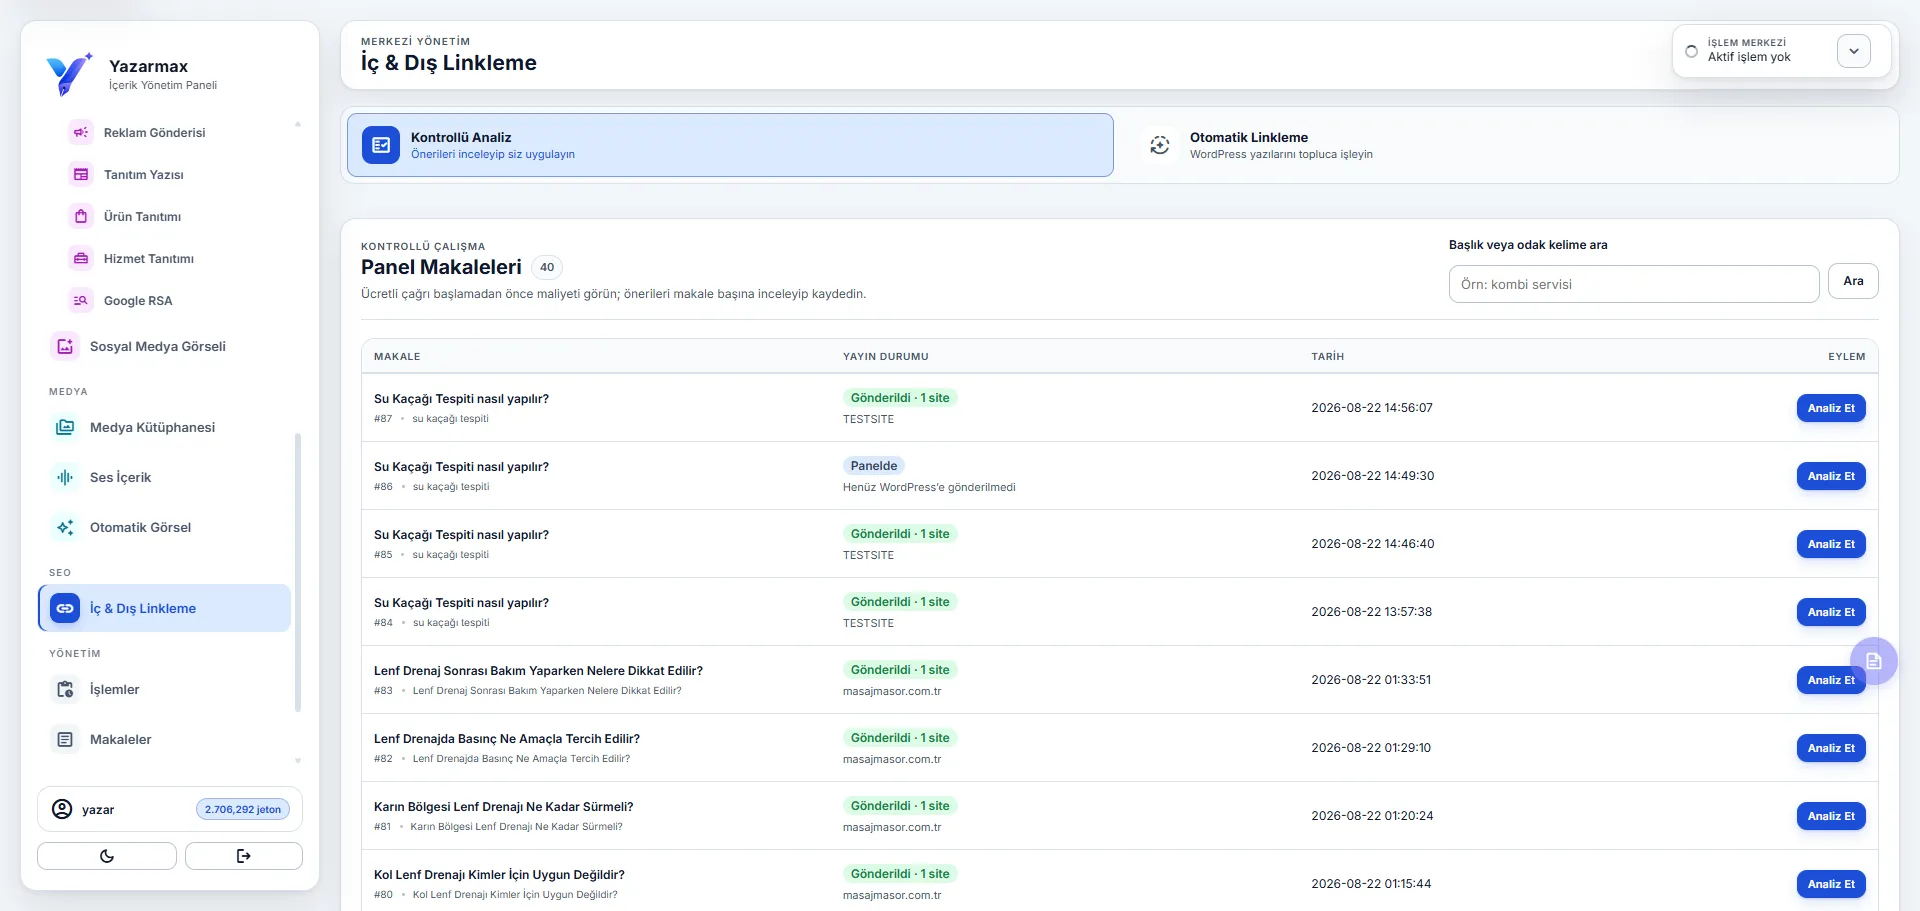Viewport: 1920px width, 911px height.
Task: Open the Google RSA sidebar icon
Action: pos(81,300)
